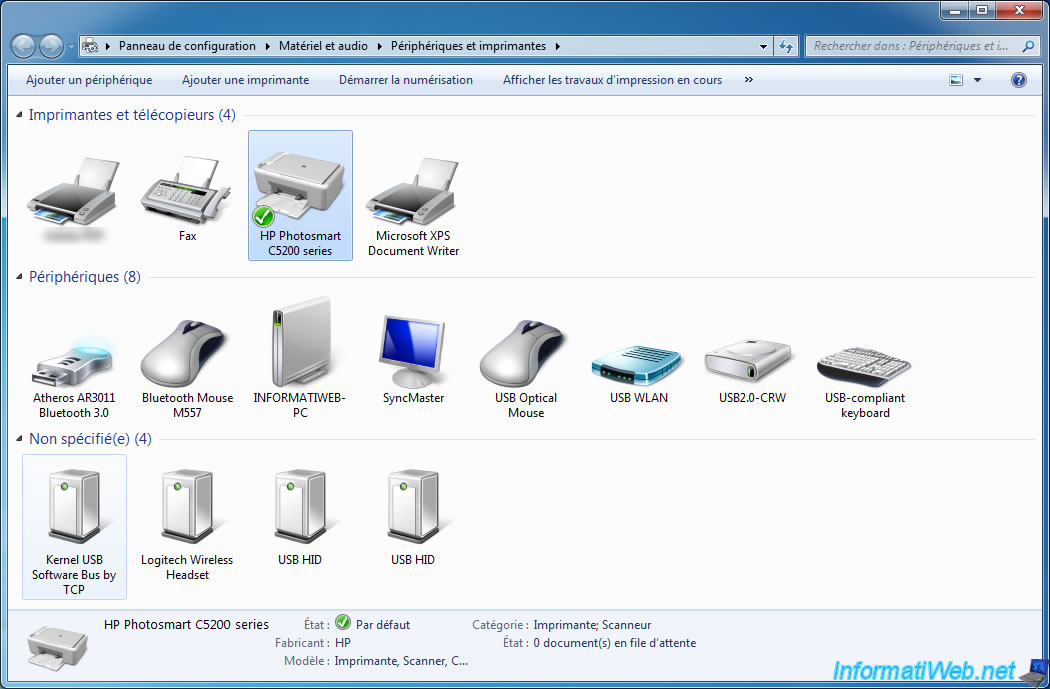The height and width of the screenshot is (689, 1050).
Task: Select the SyncMaster monitor icon
Action: [412, 351]
